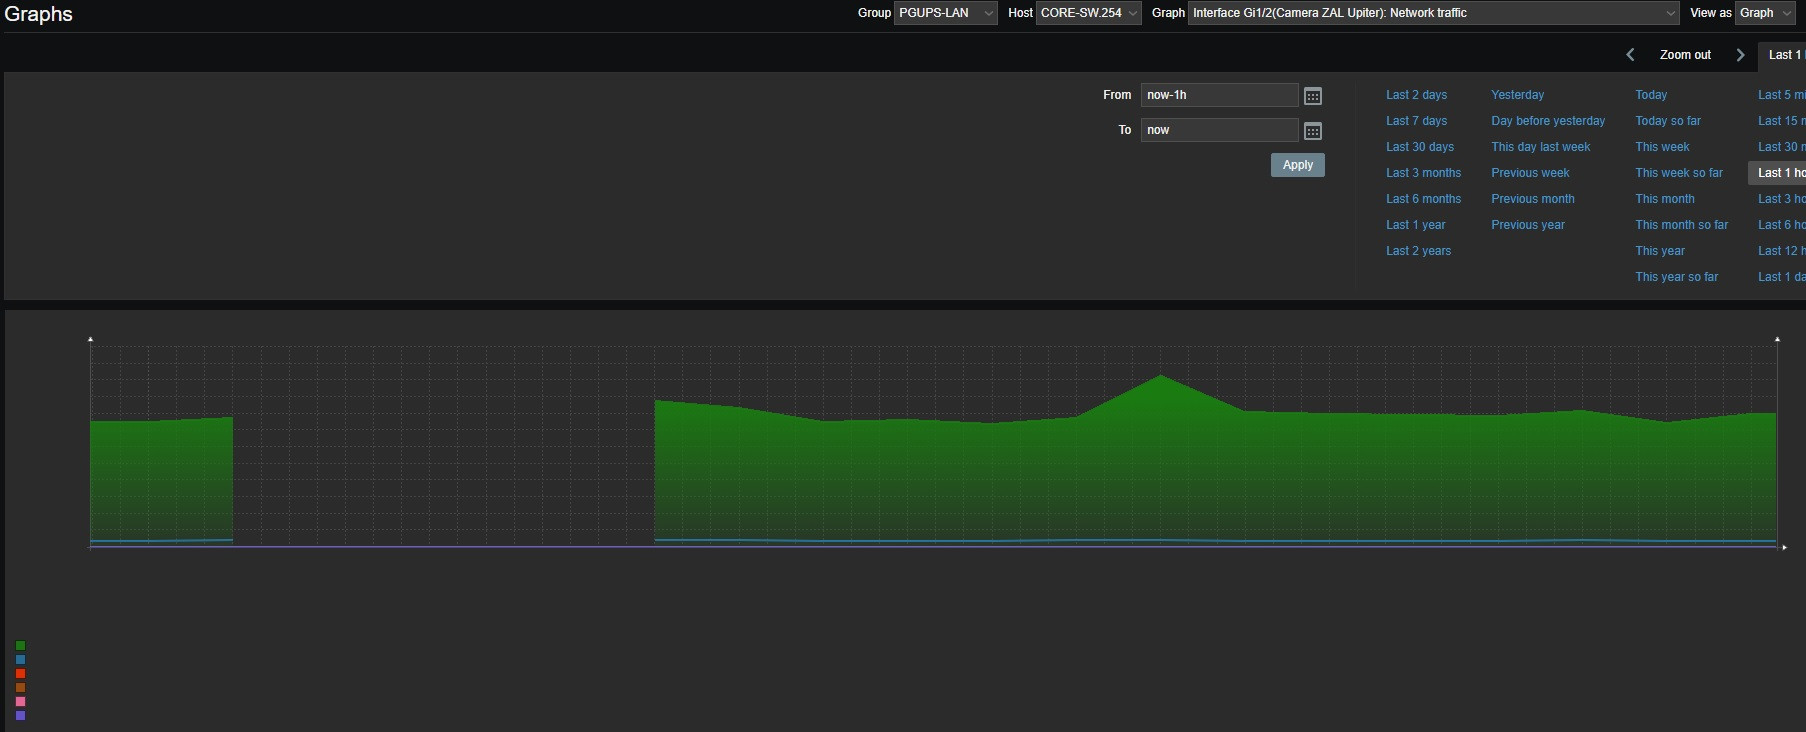The width and height of the screenshot is (1806, 732).
Task: Click the purple legend color square
Action: click(x=20, y=716)
